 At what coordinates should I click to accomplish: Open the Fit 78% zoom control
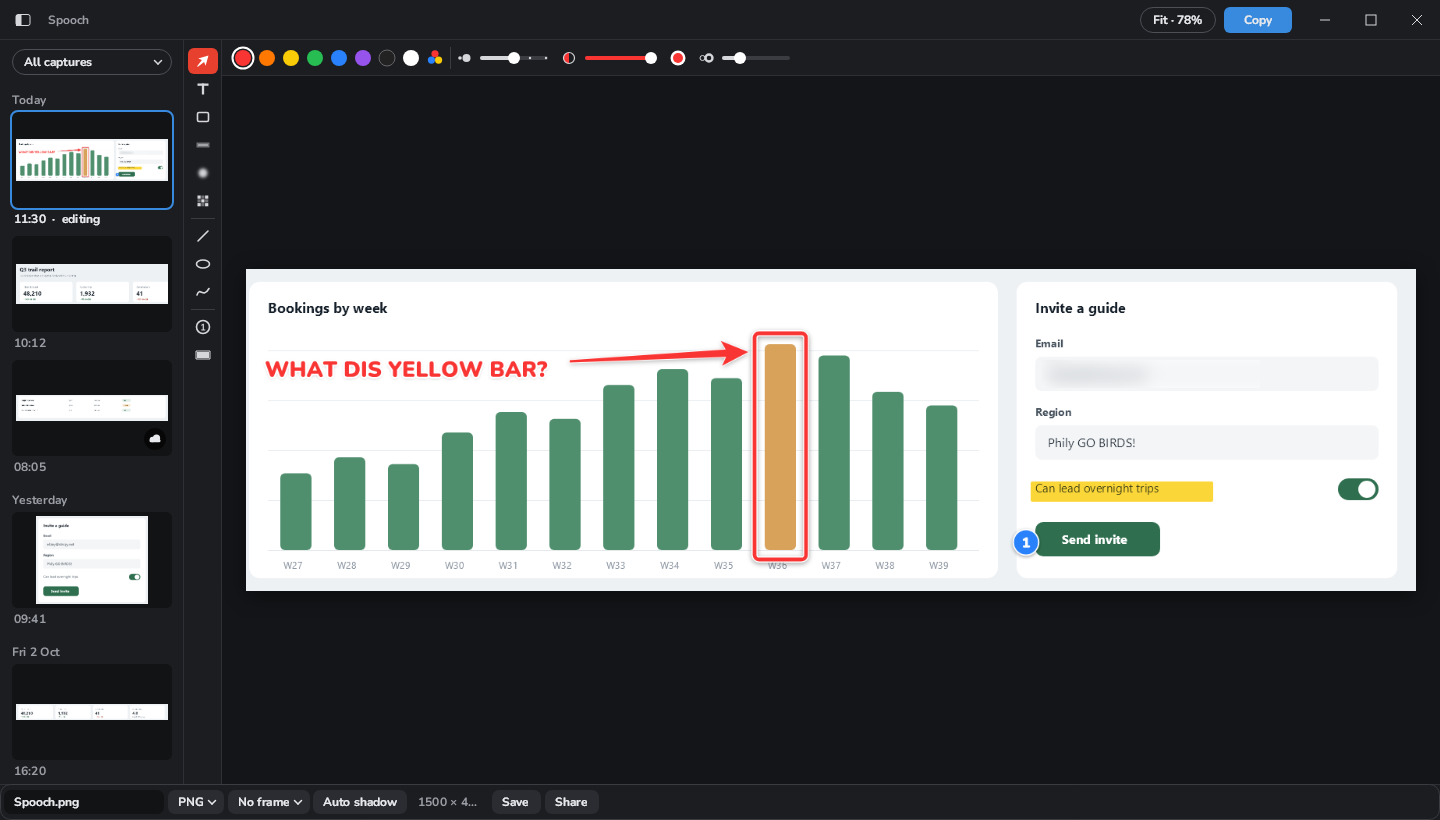click(1178, 20)
